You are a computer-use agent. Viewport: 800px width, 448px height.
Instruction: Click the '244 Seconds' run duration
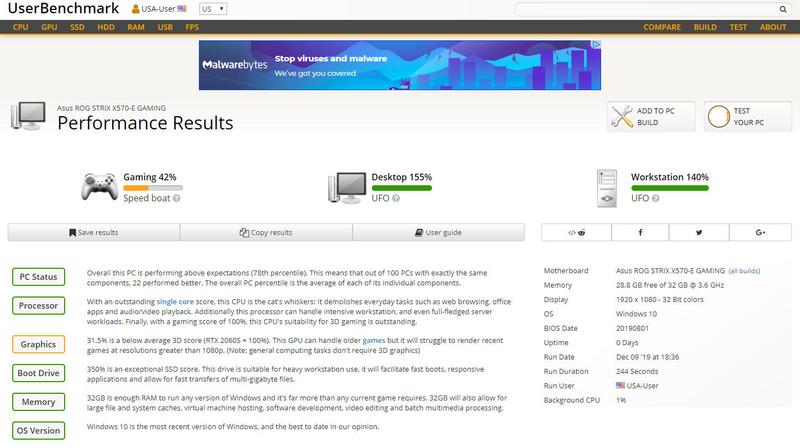click(637, 371)
